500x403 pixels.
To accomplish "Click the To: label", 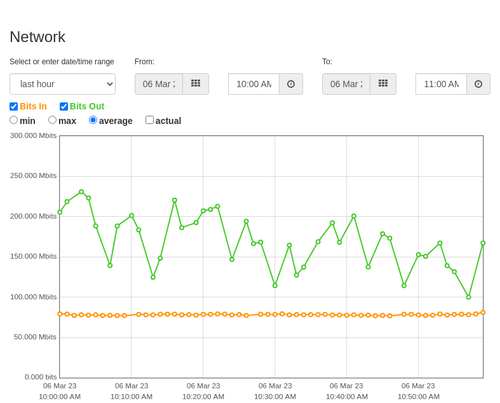I will (x=327, y=62).
